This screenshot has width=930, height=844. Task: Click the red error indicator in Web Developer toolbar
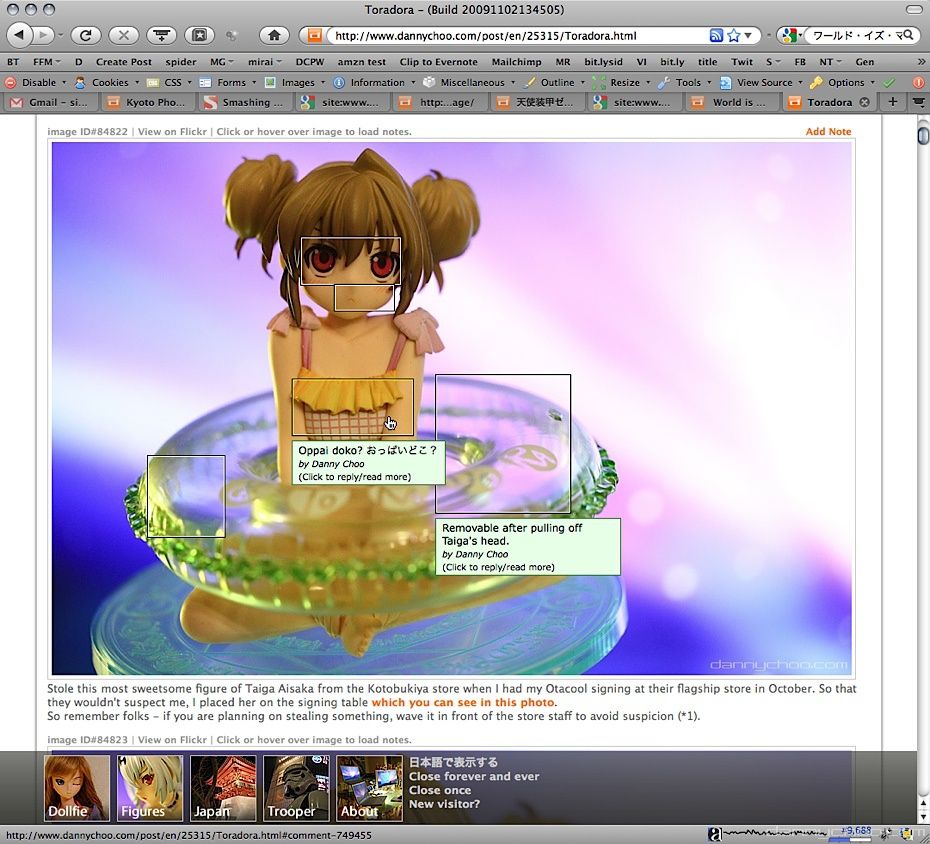[x=918, y=82]
